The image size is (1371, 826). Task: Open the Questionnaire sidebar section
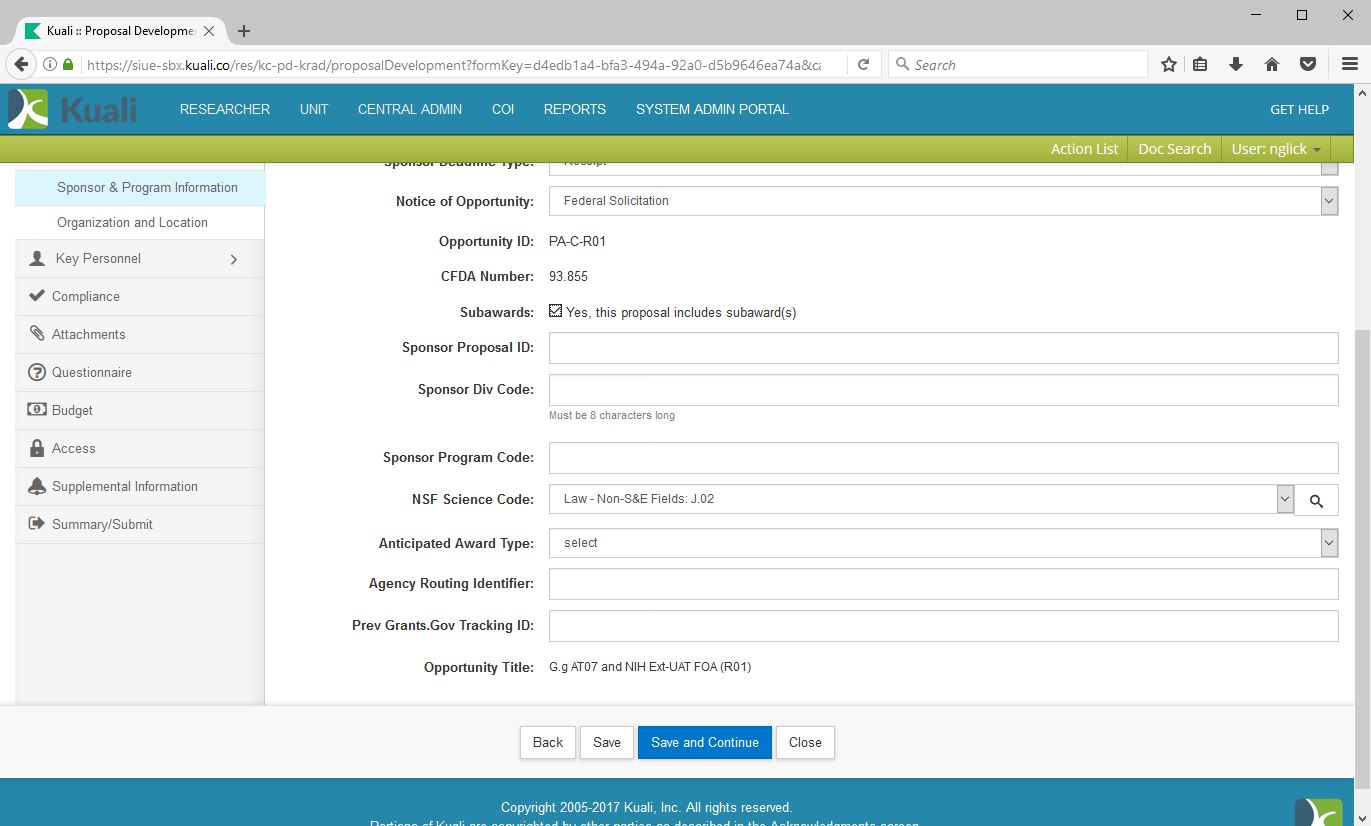(91, 373)
